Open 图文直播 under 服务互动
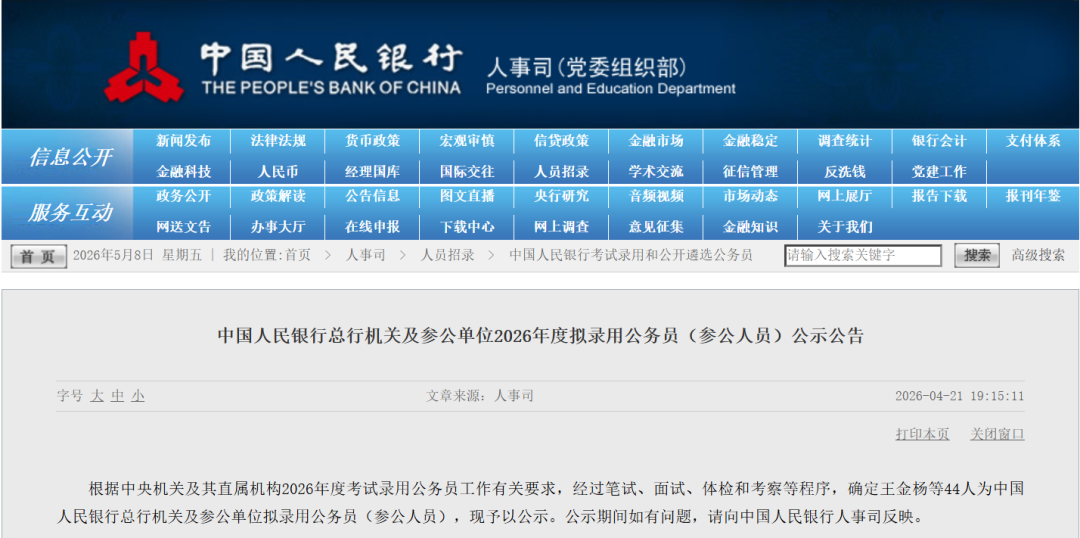Viewport: 1080px width, 538px height. coord(467,196)
